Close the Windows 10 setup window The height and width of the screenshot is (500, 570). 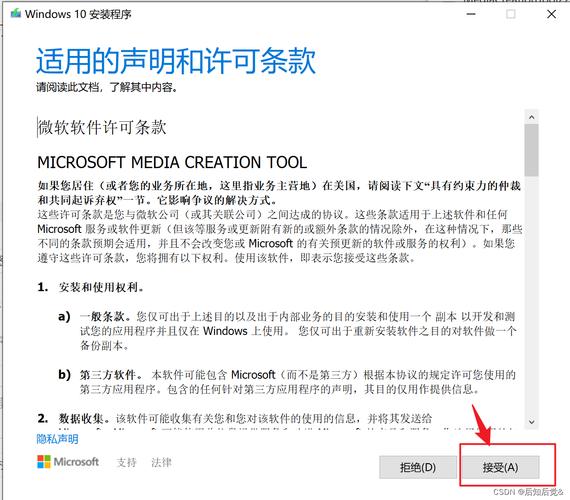coord(551,14)
